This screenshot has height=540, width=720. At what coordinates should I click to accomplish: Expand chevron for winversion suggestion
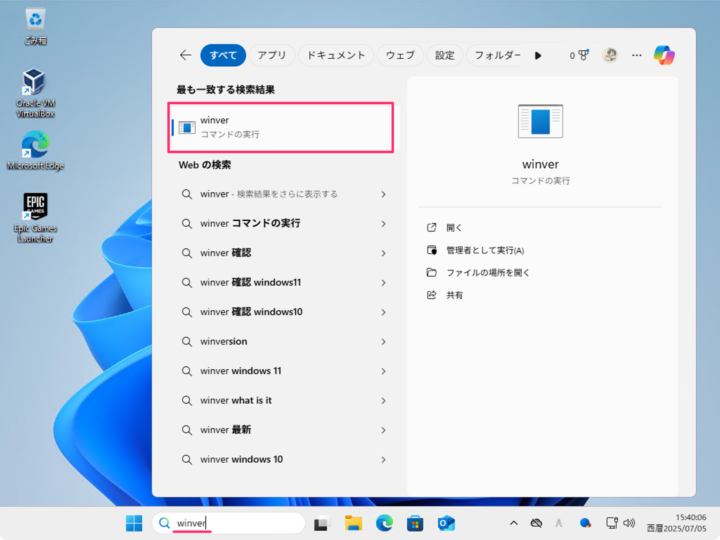tap(383, 342)
